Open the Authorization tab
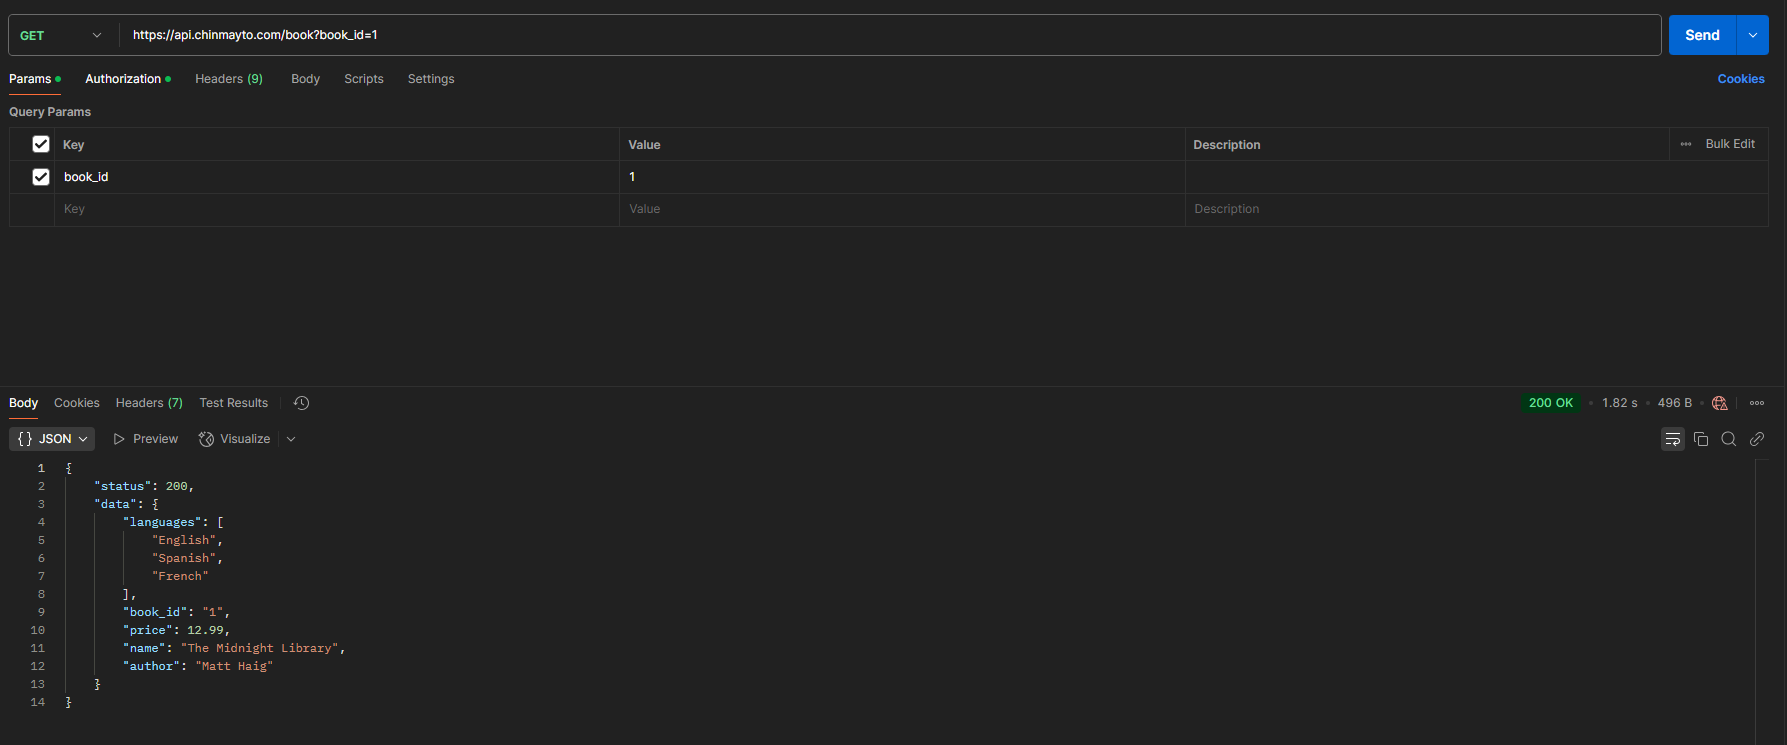 (128, 79)
